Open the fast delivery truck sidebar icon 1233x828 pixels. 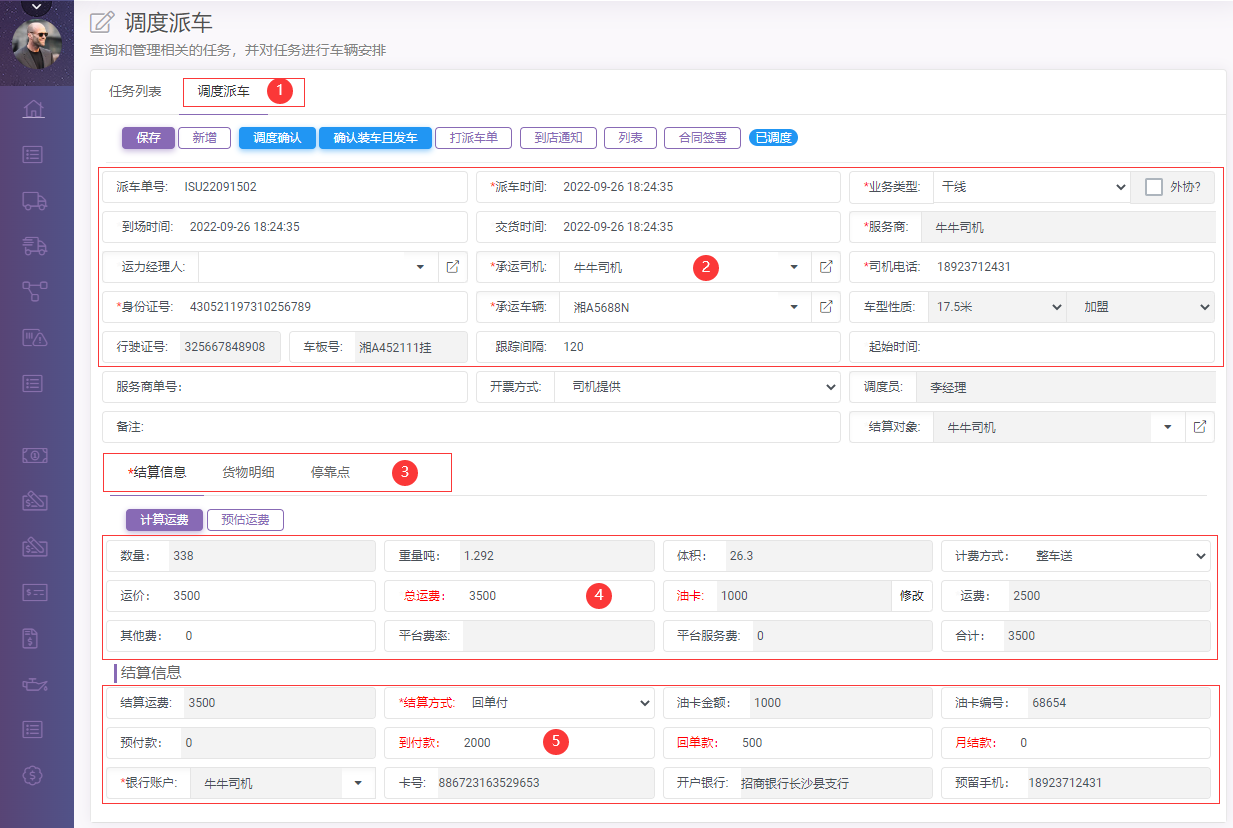35,246
